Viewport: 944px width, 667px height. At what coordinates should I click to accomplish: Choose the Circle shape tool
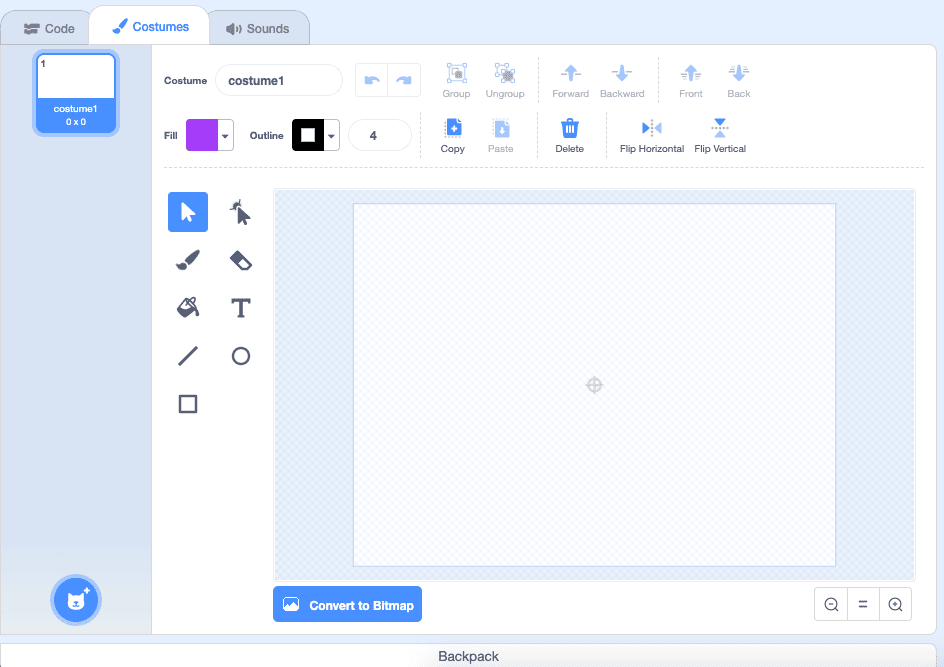click(x=240, y=356)
